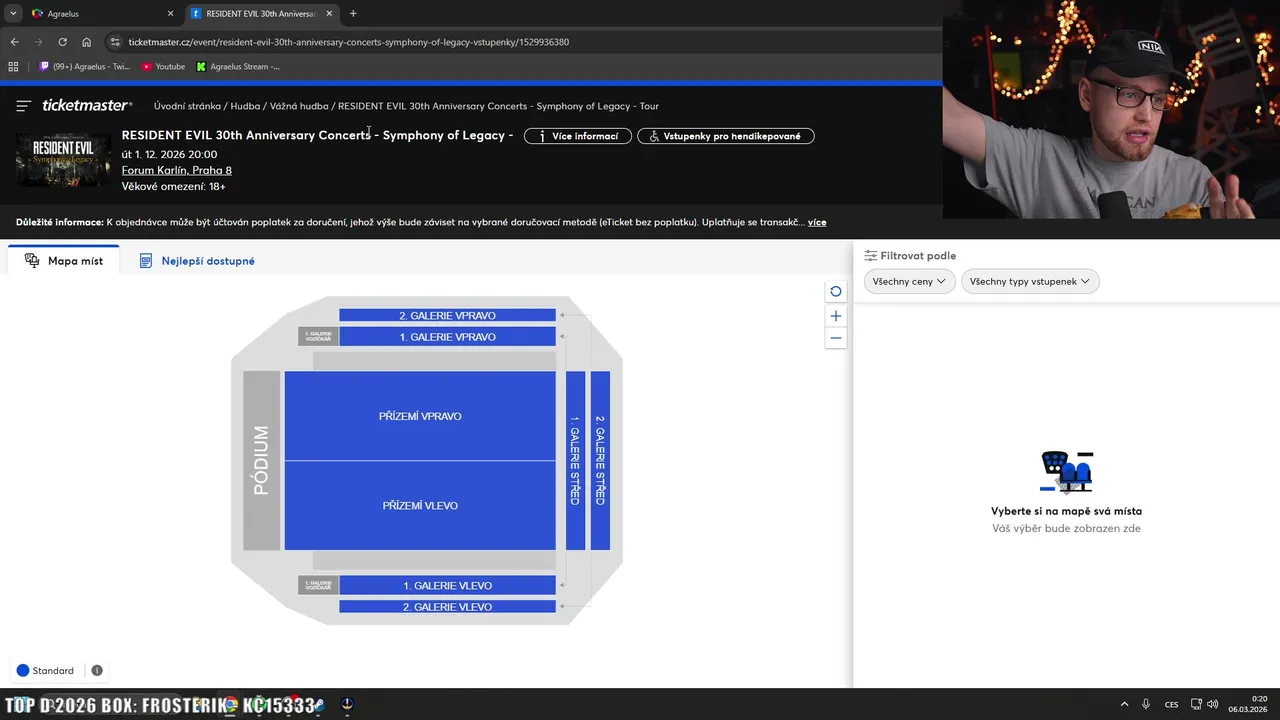
Task: Click the browser forward arrow
Action: click(38, 42)
